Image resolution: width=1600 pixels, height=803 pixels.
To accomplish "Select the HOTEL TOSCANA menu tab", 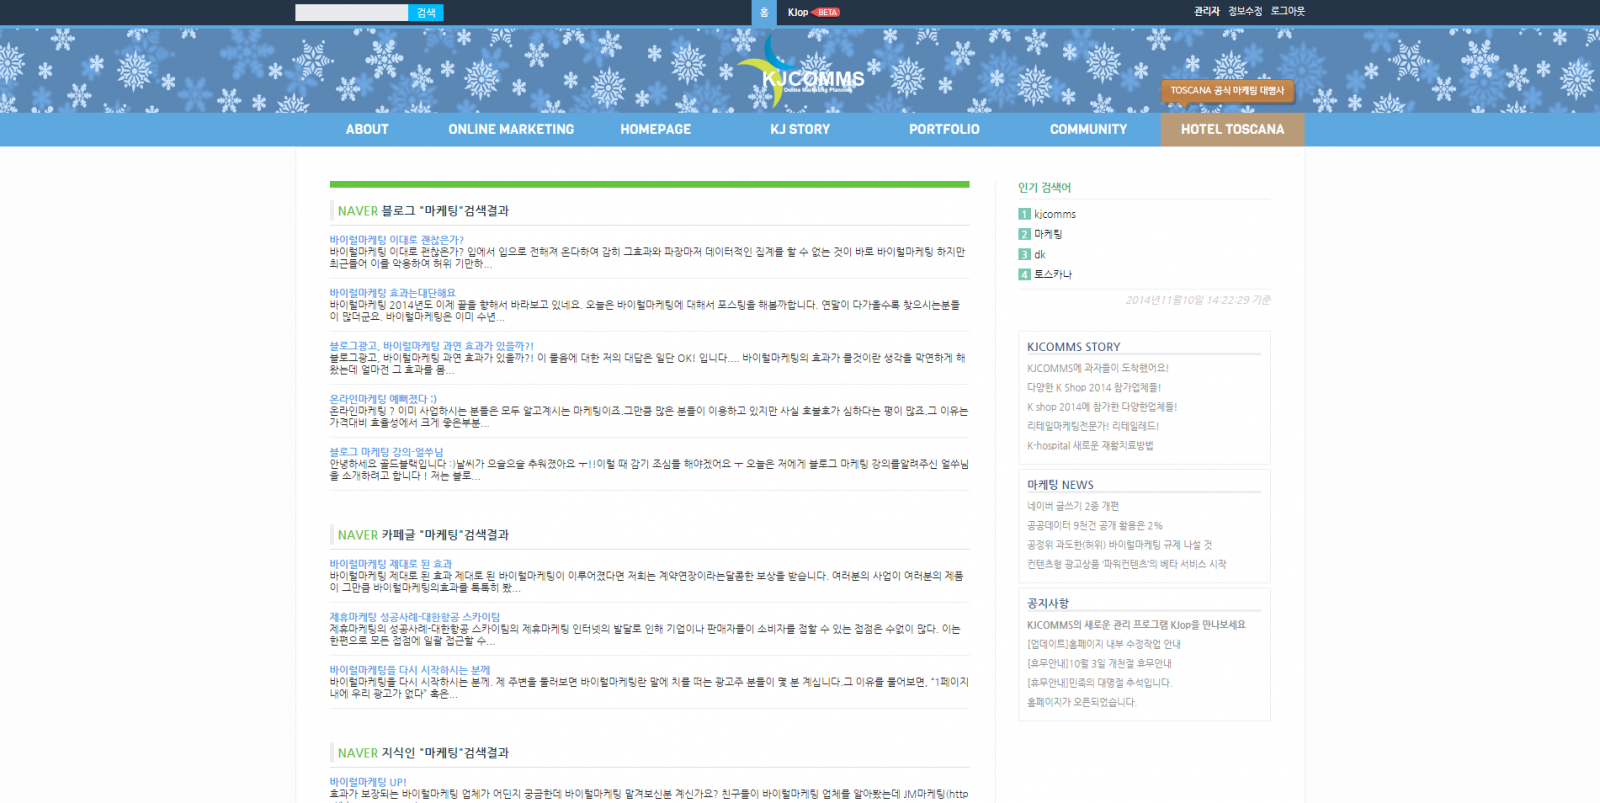I will click(1232, 129).
